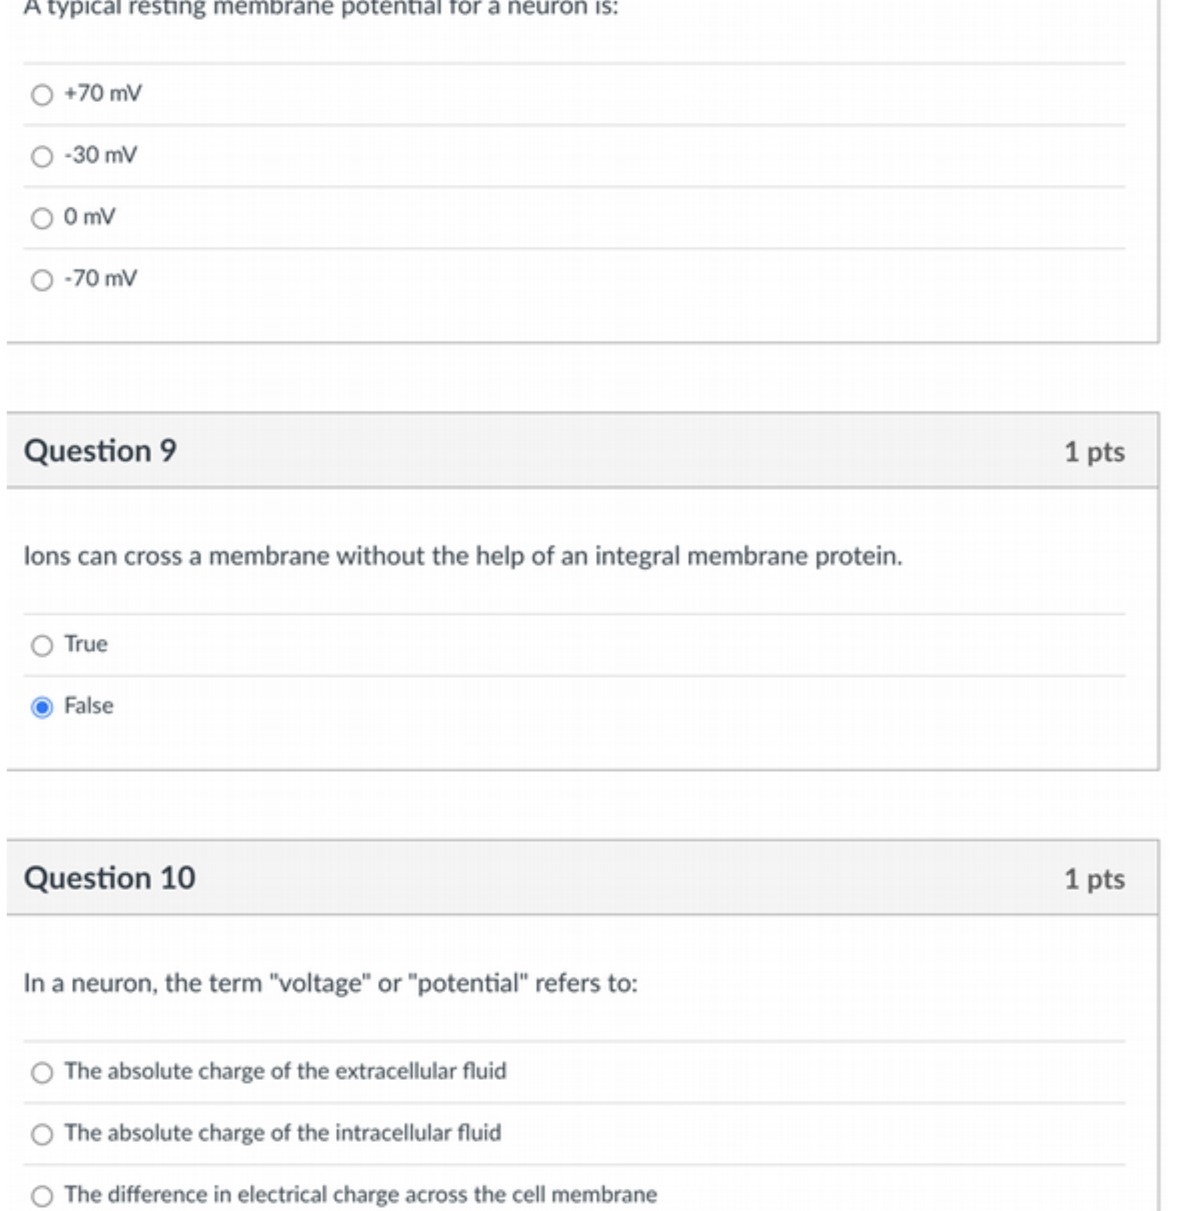Click the 1 pts label of Question 9

point(1094,452)
